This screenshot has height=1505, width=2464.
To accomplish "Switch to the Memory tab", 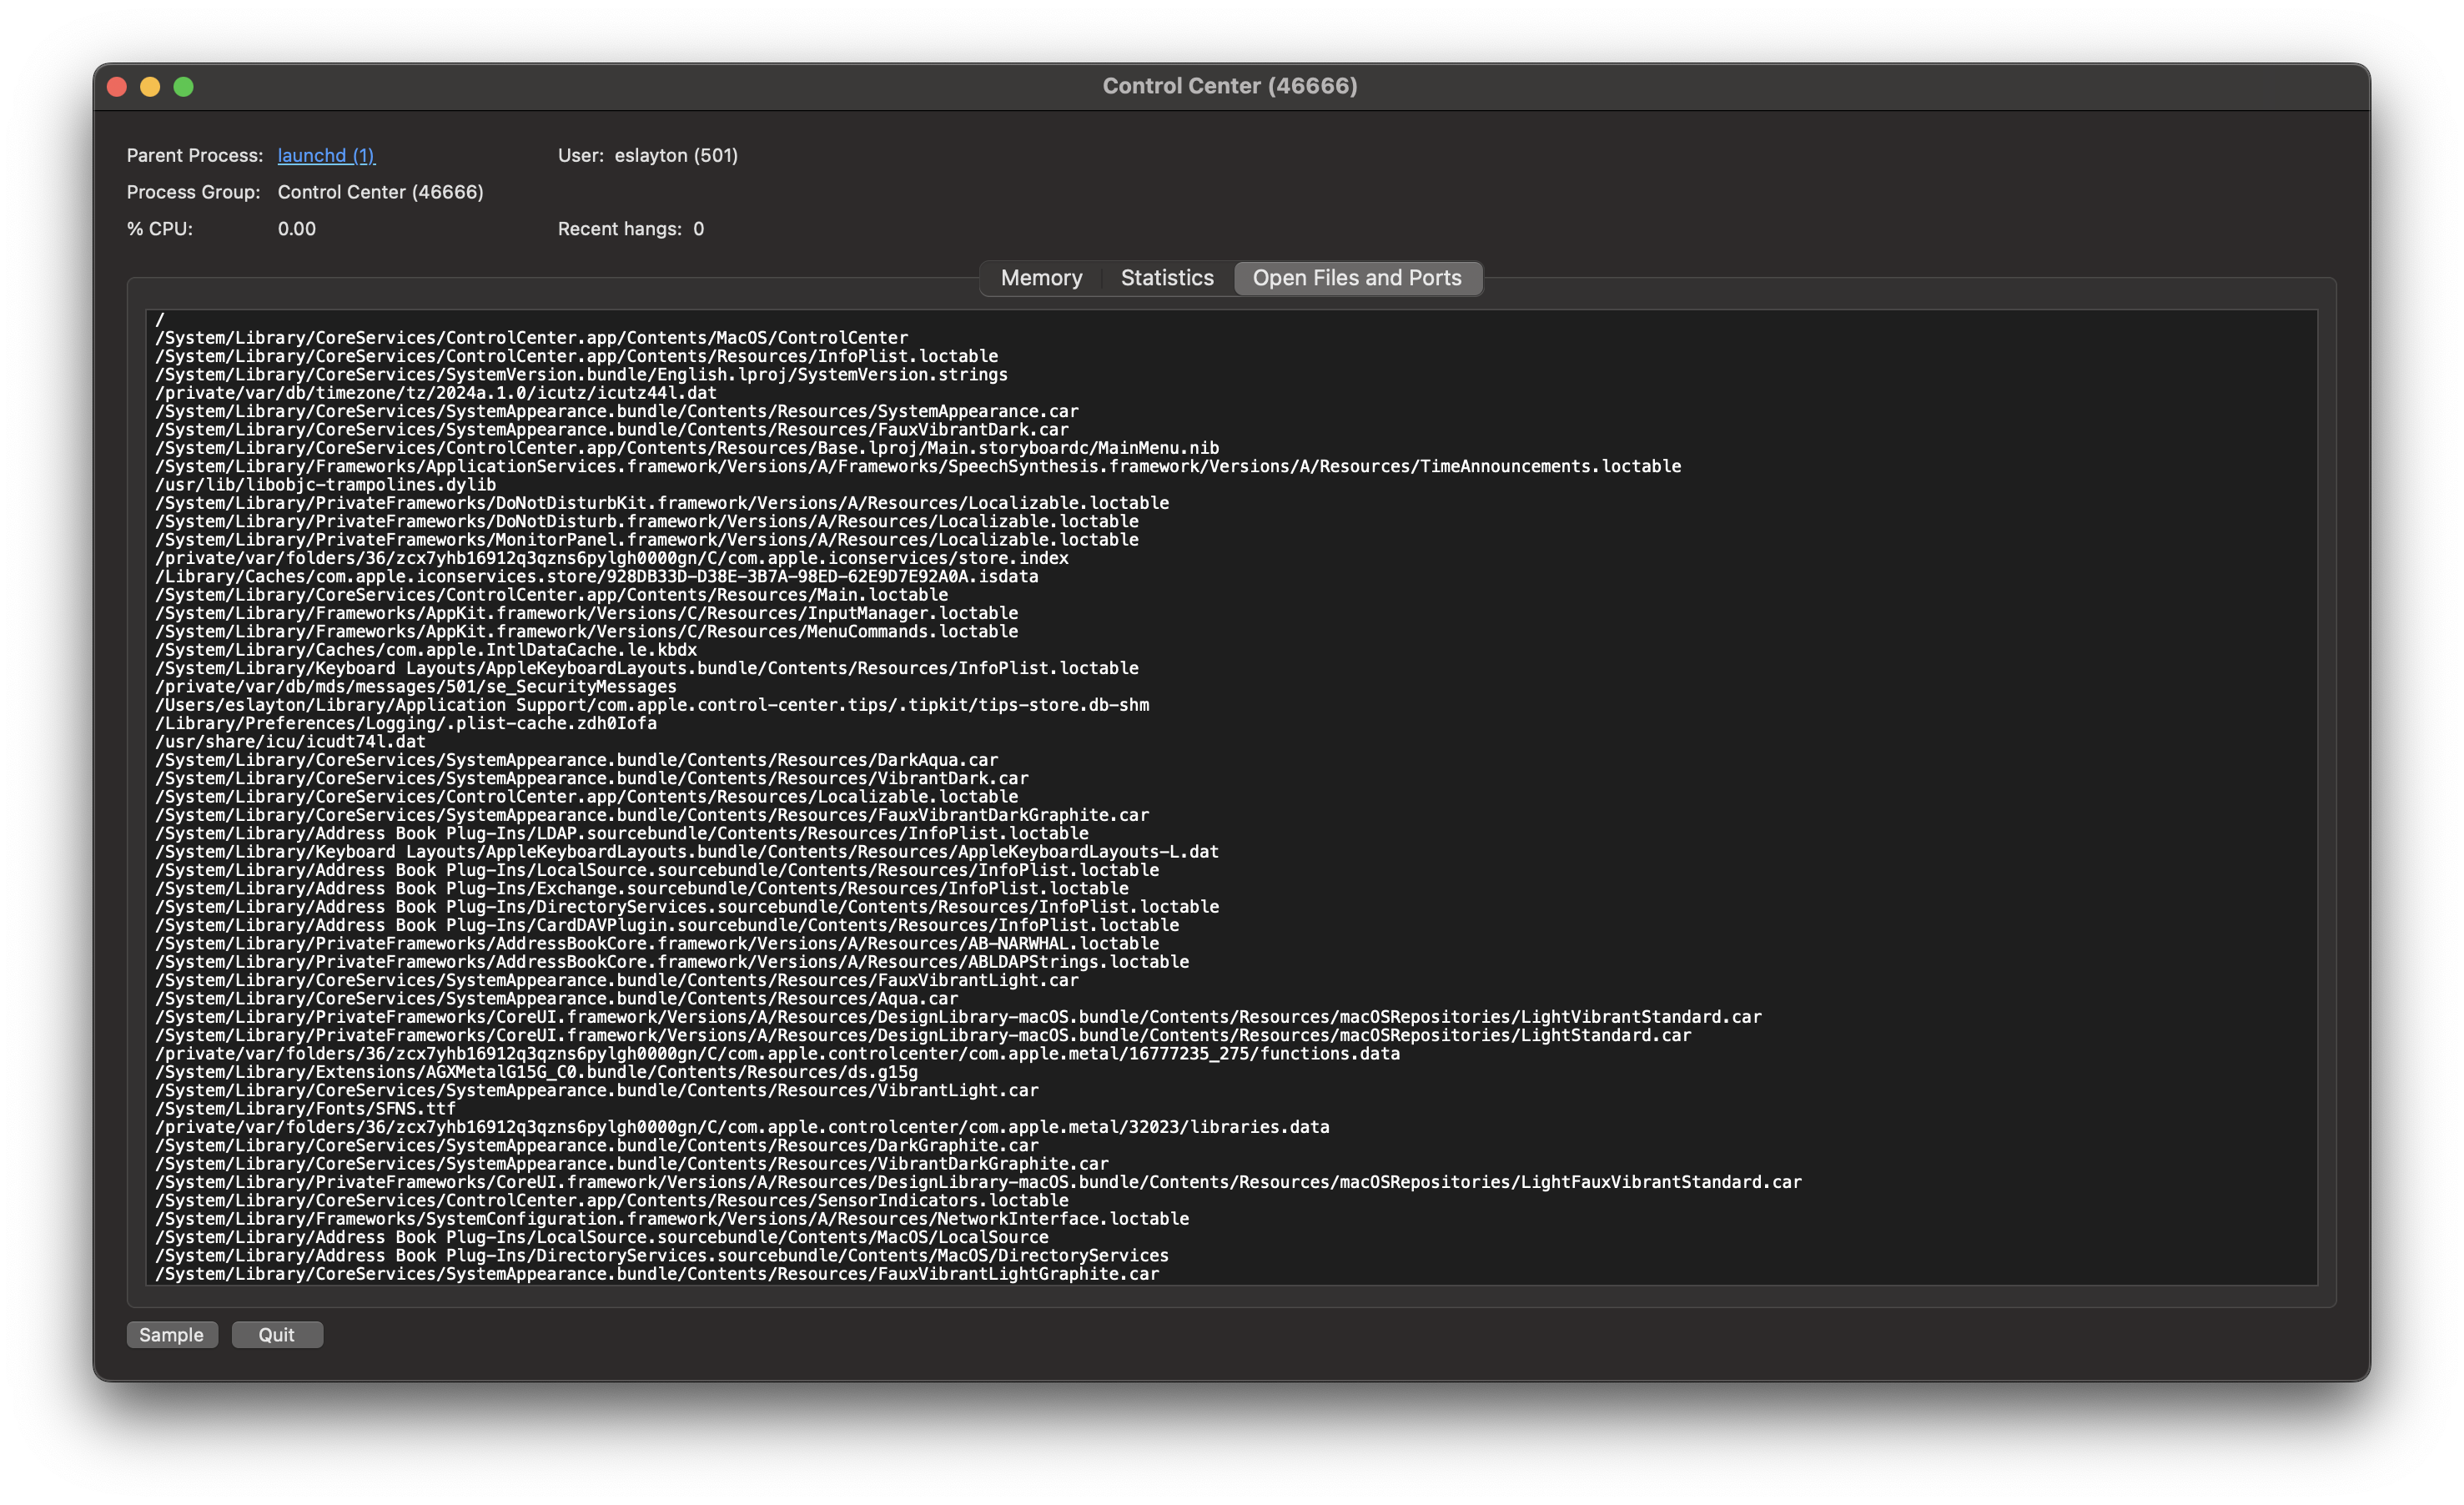I will click(1041, 278).
